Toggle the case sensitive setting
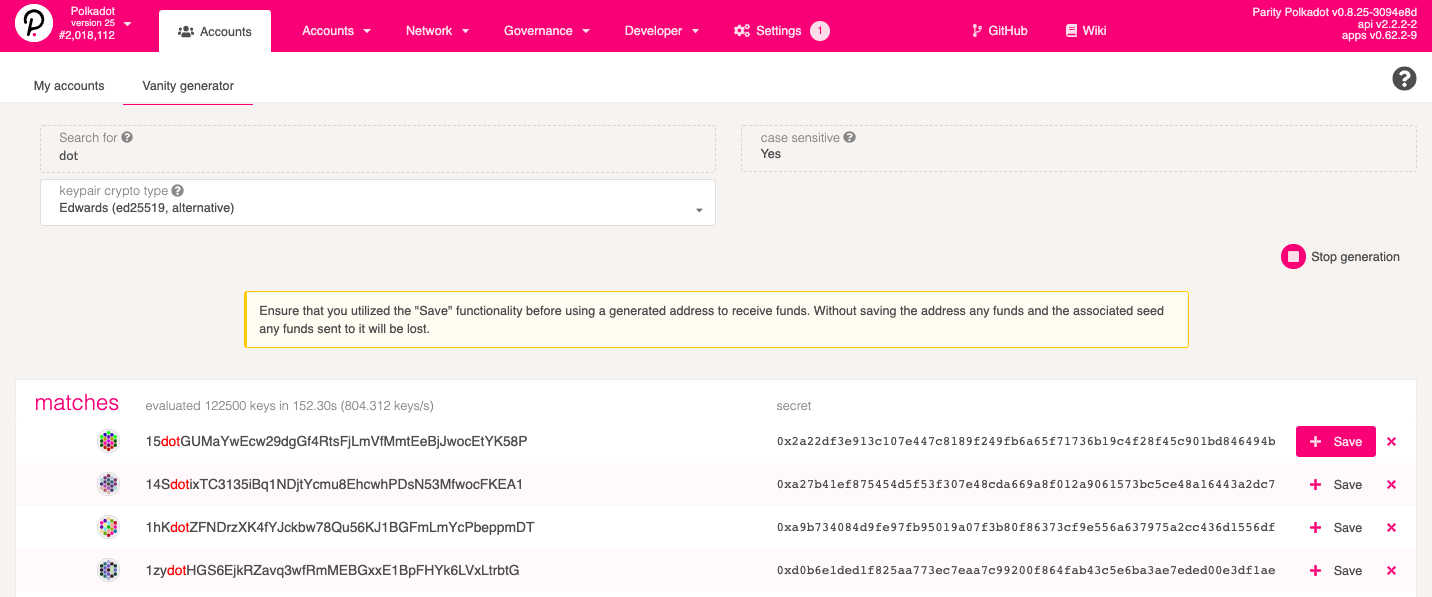 (x=770, y=154)
